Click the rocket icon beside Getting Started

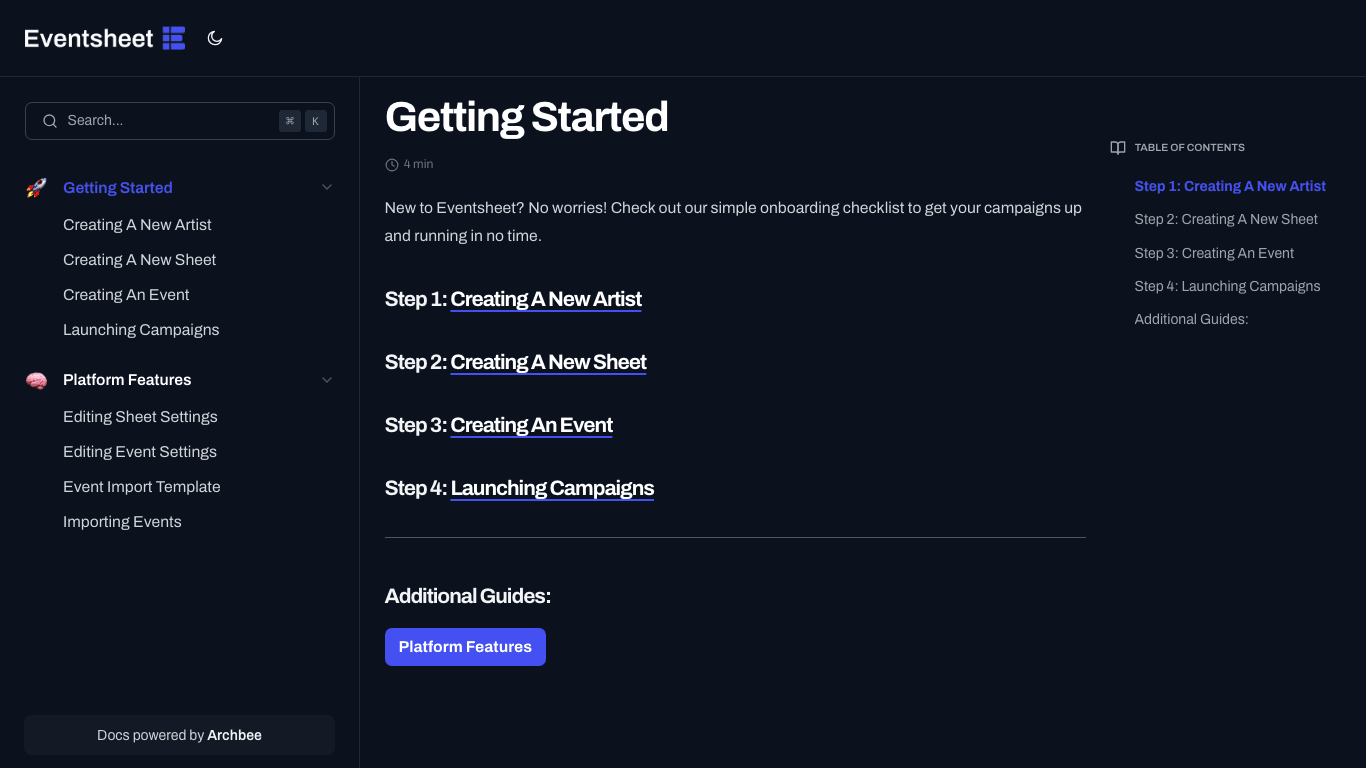[36, 187]
